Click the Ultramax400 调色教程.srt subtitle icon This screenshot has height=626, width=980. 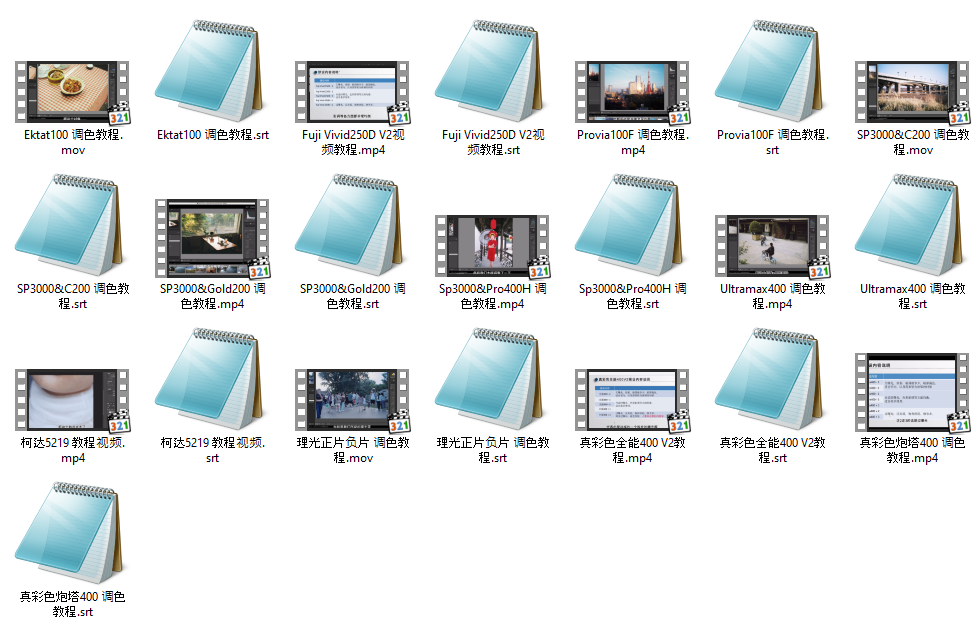(x=912, y=228)
